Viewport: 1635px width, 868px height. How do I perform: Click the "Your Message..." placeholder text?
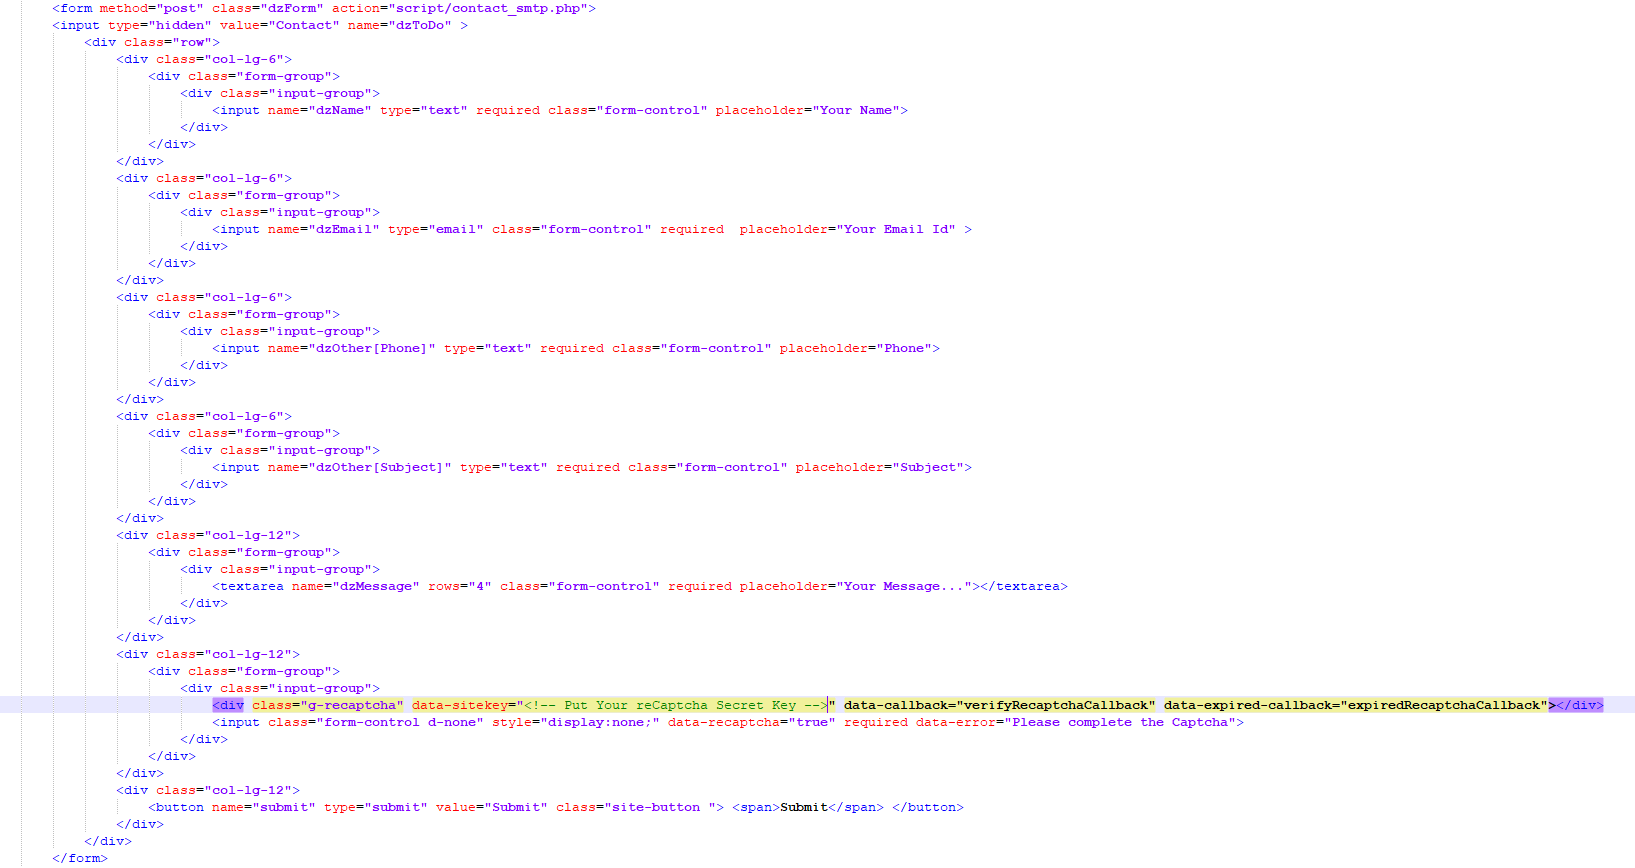[911, 586]
